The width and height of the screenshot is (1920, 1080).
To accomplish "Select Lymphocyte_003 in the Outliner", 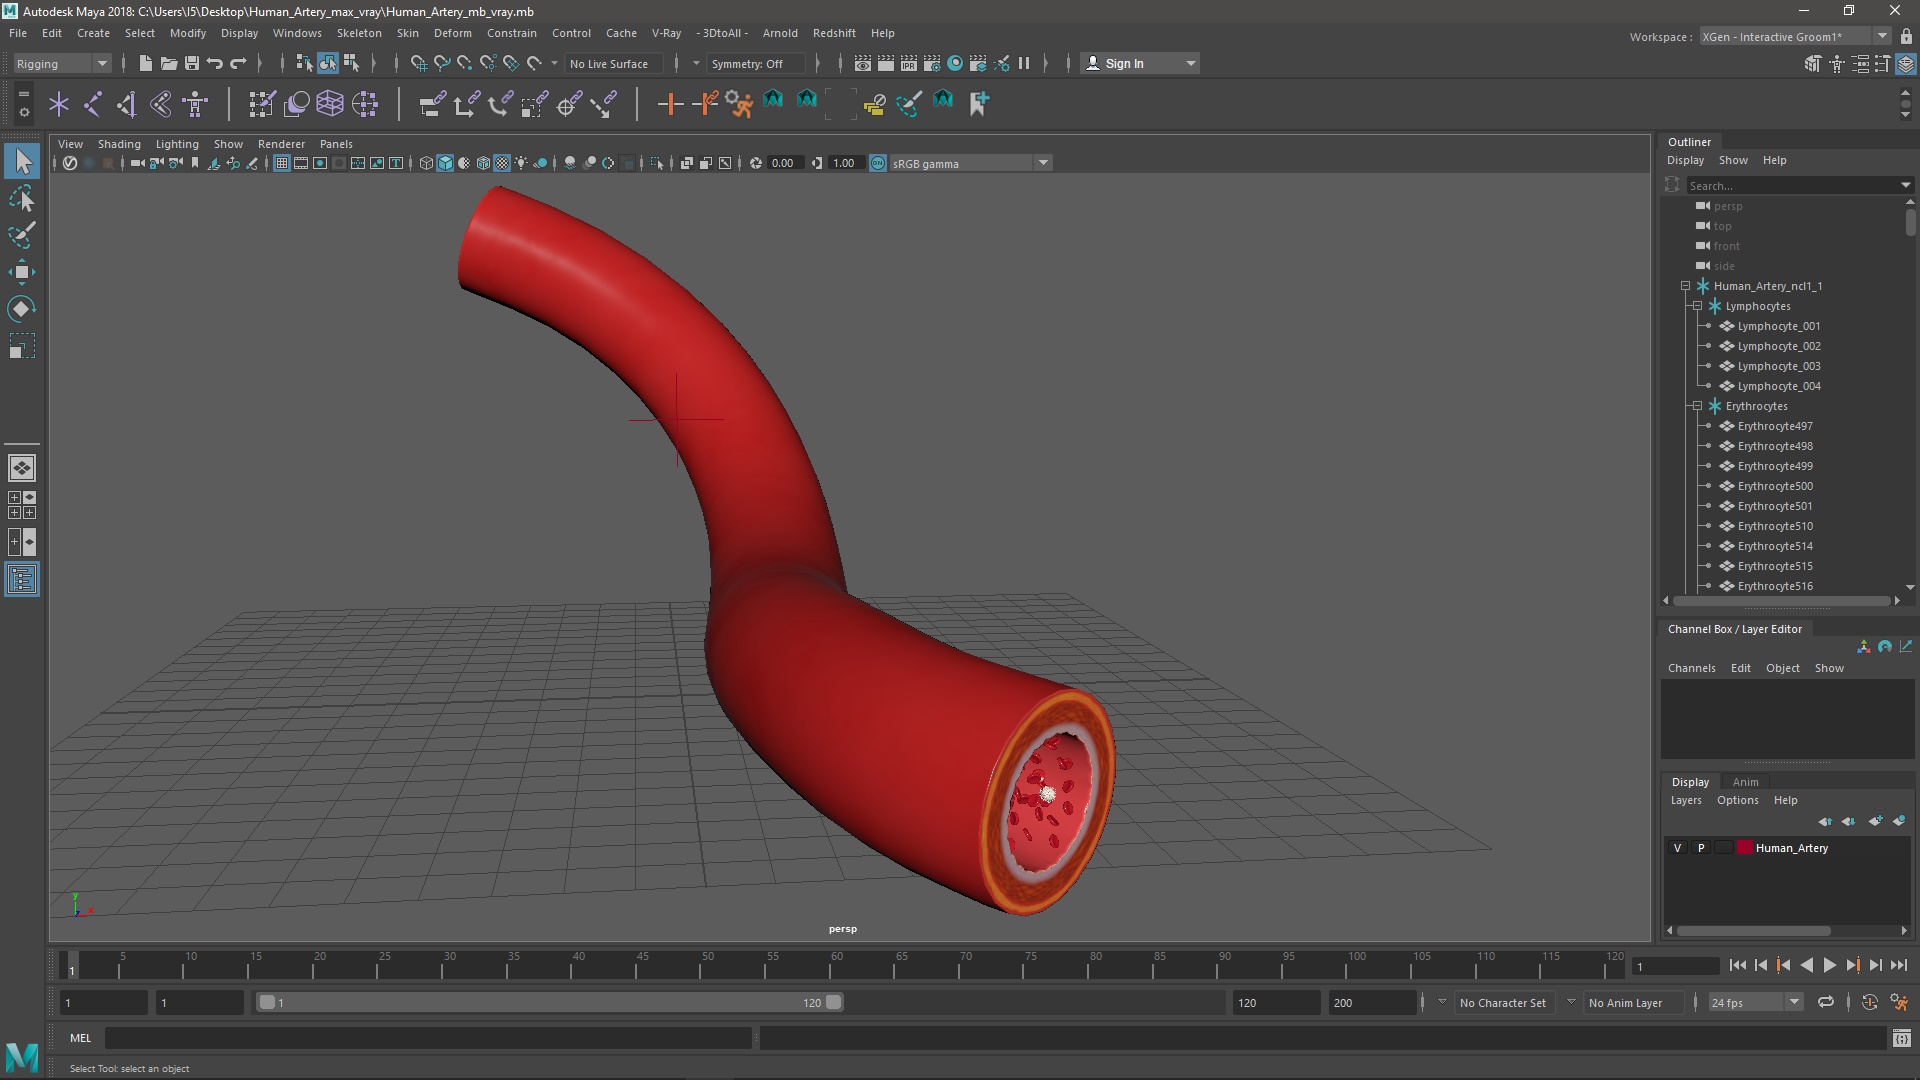I will pos(1778,366).
